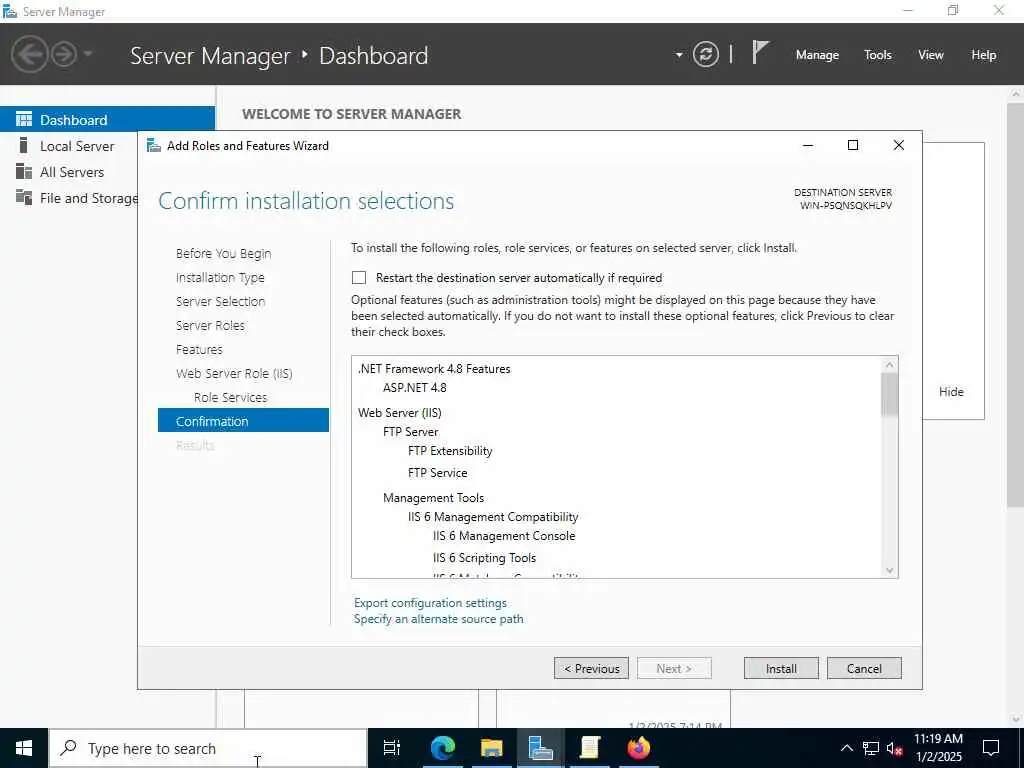Go to Server Roles step
This screenshot has height=768, width=1024.
click(210, 325)
